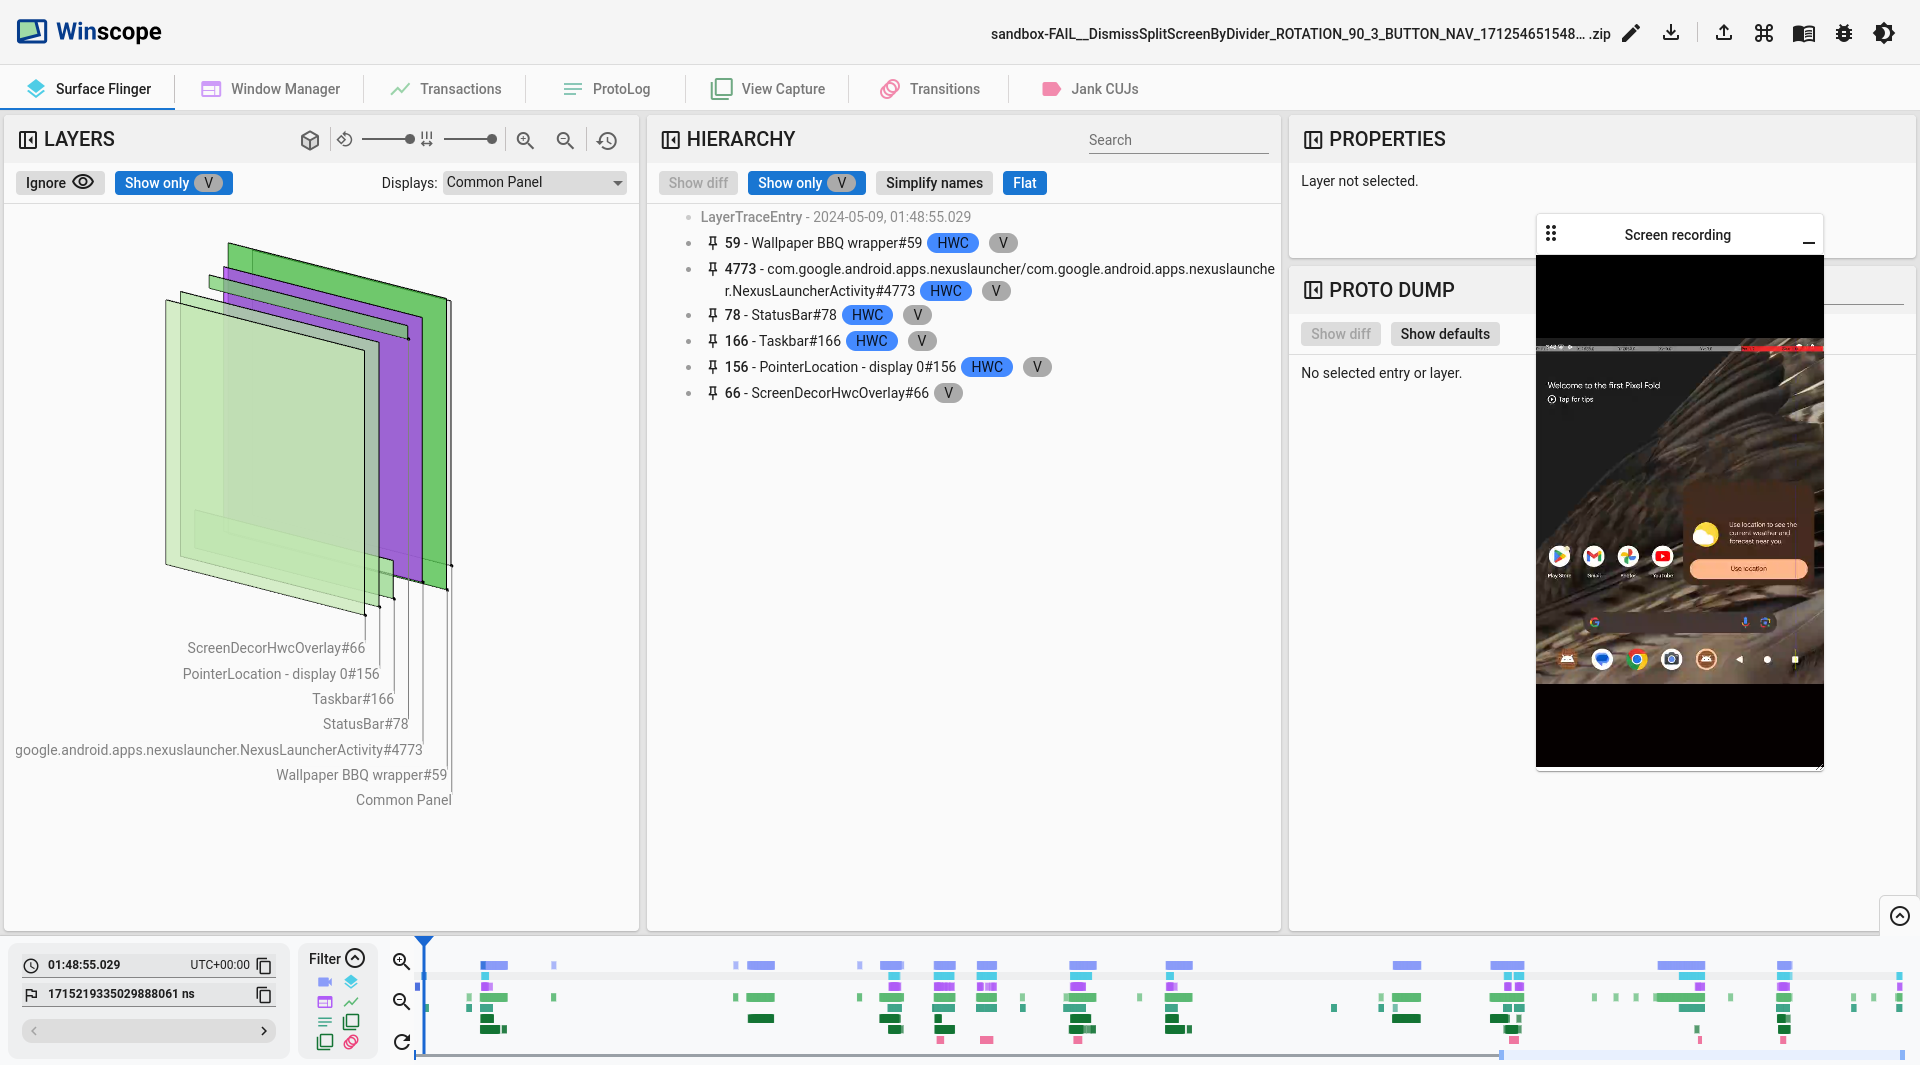Click the Simplify names button
Screen dimensions: 1920x1065
[933, 183]
